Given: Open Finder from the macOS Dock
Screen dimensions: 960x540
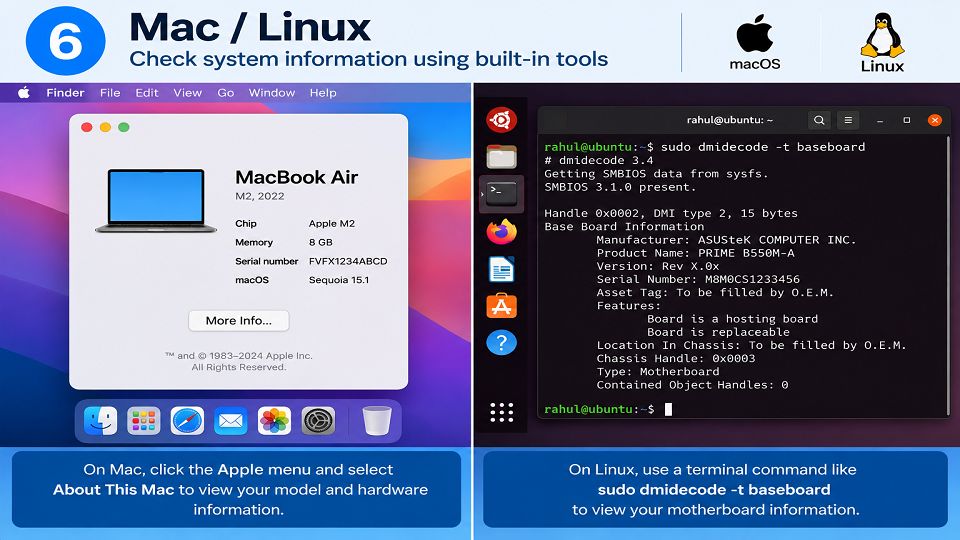Looking at the screenshot, I should point(100,421).
